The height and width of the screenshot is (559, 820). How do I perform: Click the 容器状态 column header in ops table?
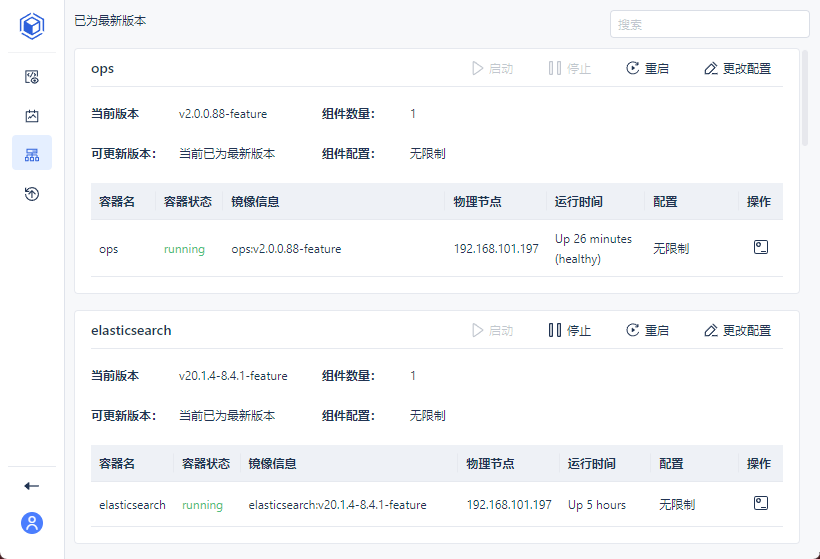[x=188, y=202]
